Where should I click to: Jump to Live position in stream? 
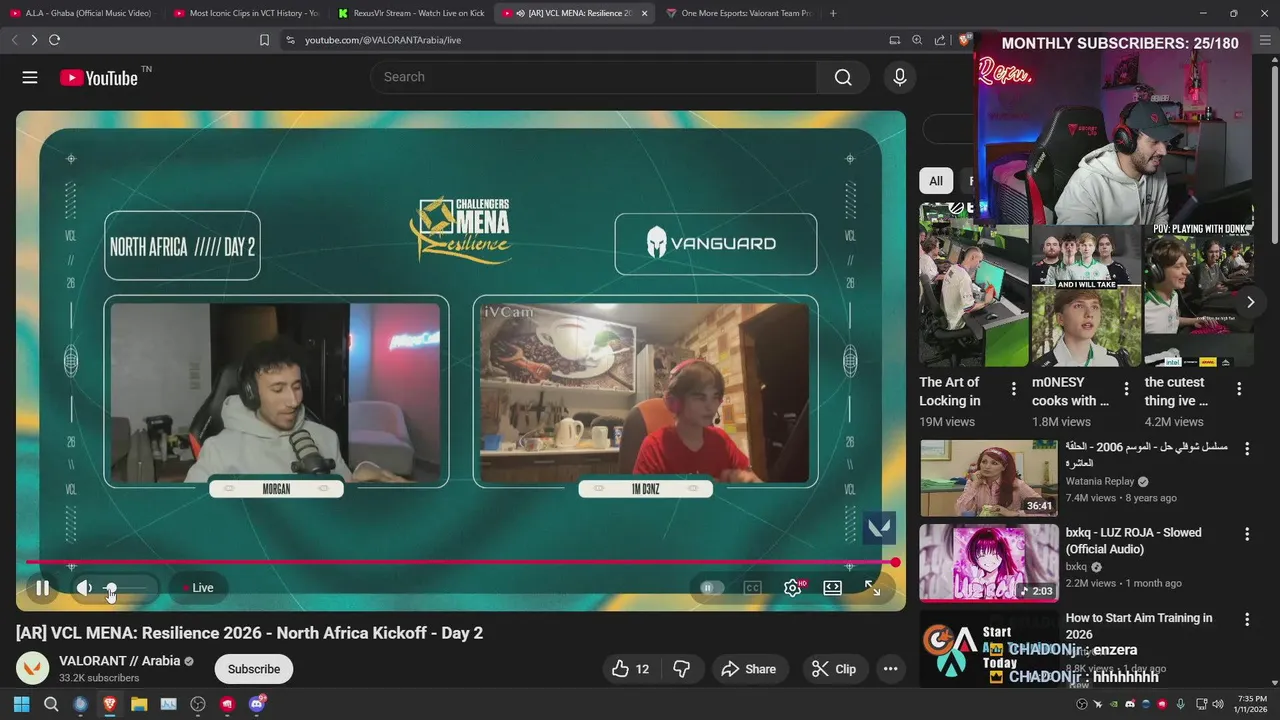[x=197, y=588]
